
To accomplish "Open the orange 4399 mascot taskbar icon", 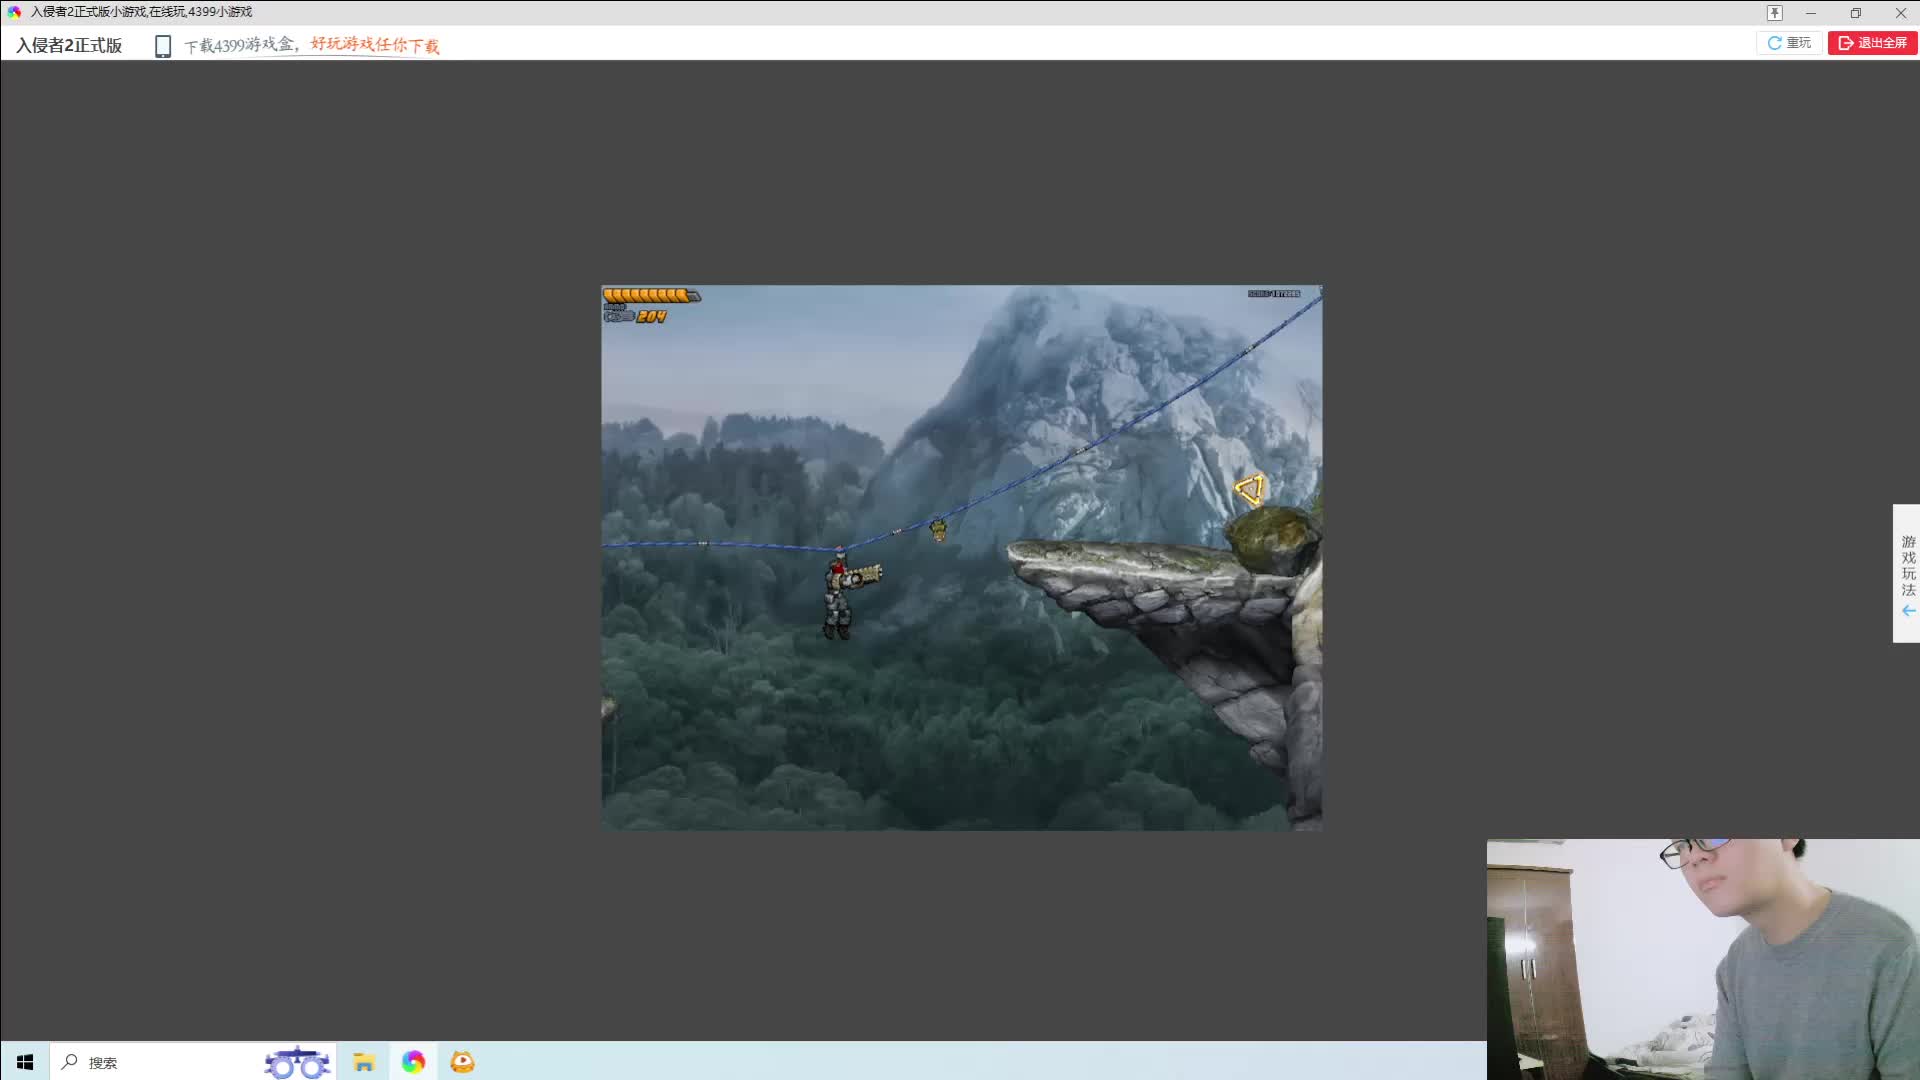I will pos(462,1062).
